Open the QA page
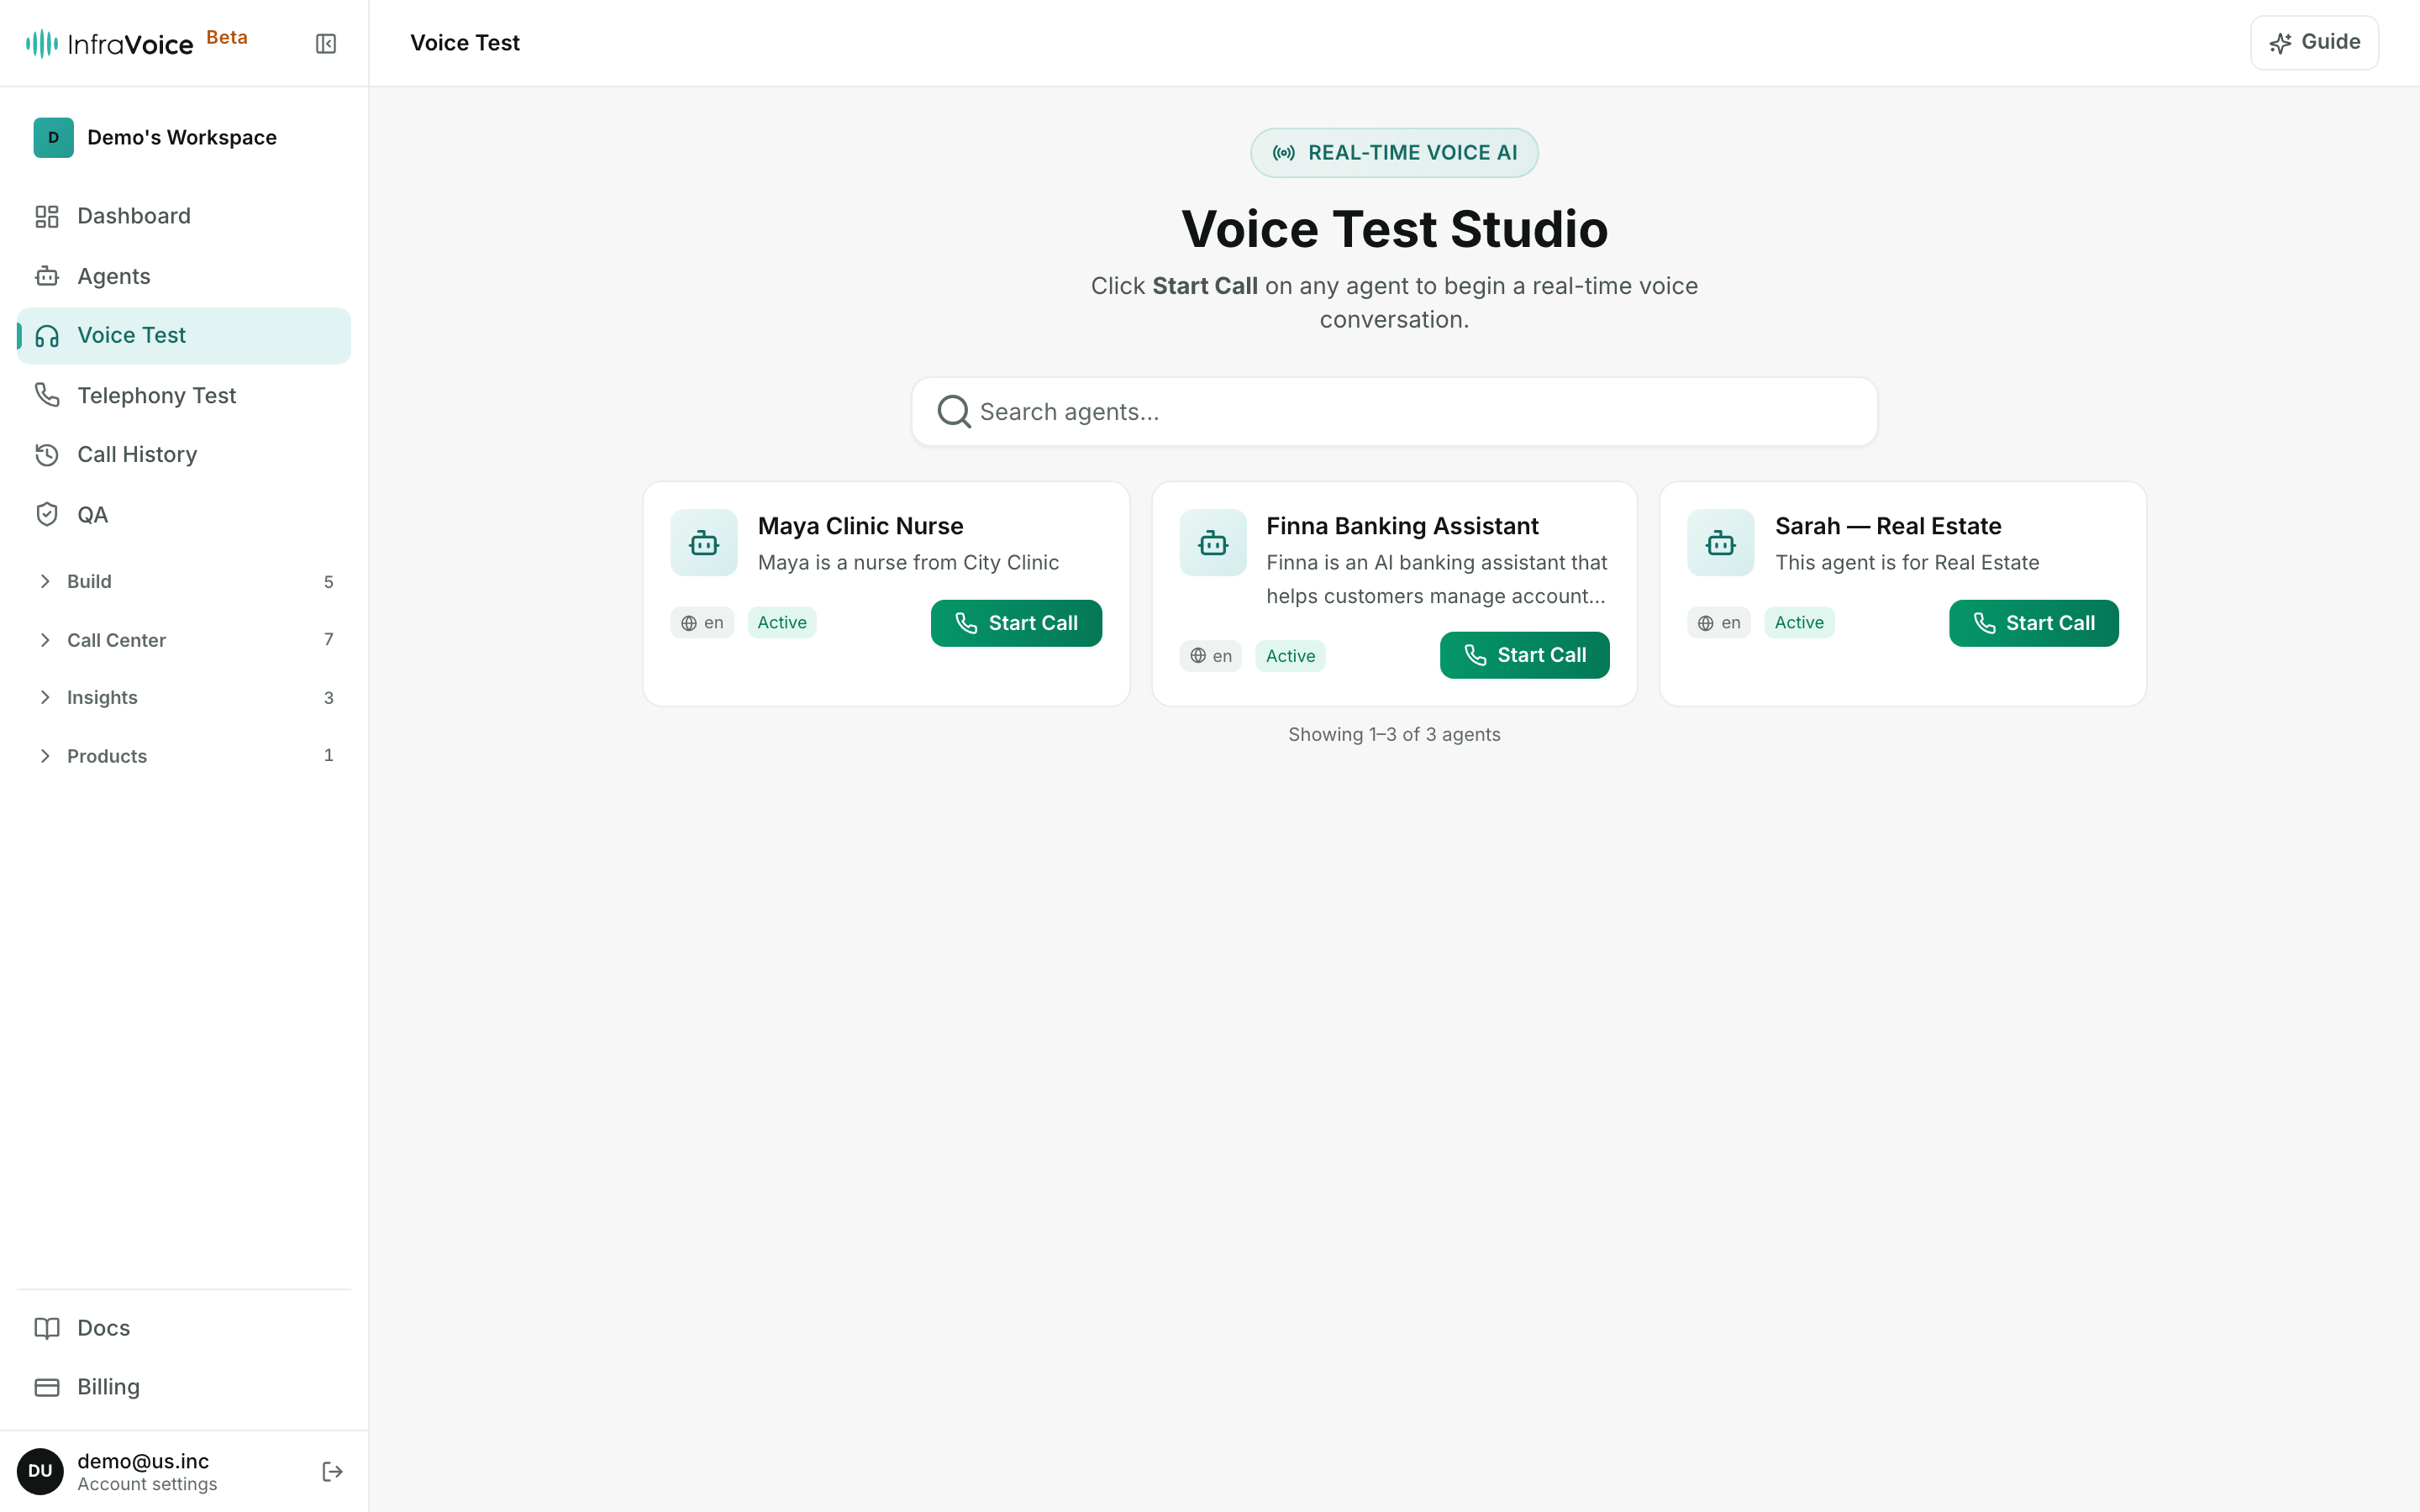 point(184,515)
